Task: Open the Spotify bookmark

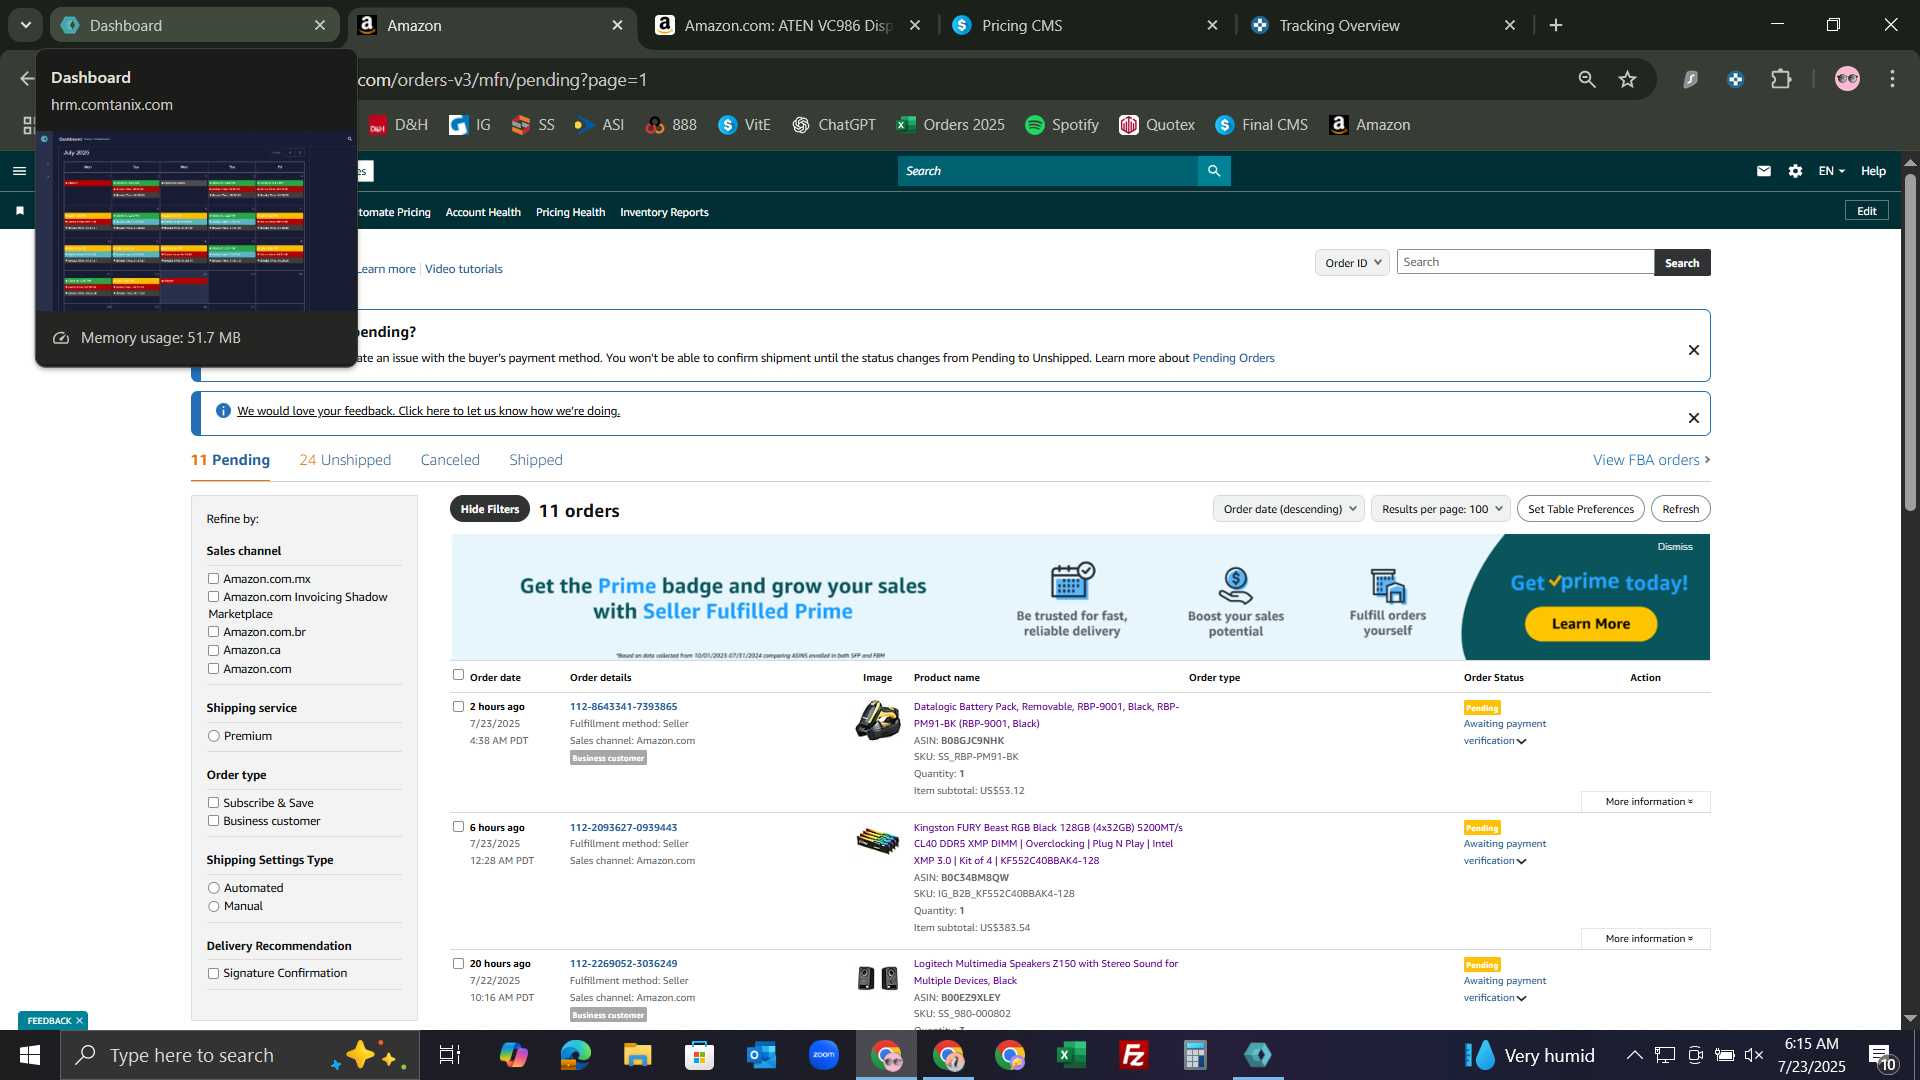Action: pyautogui.click(x=1062, y=125)
